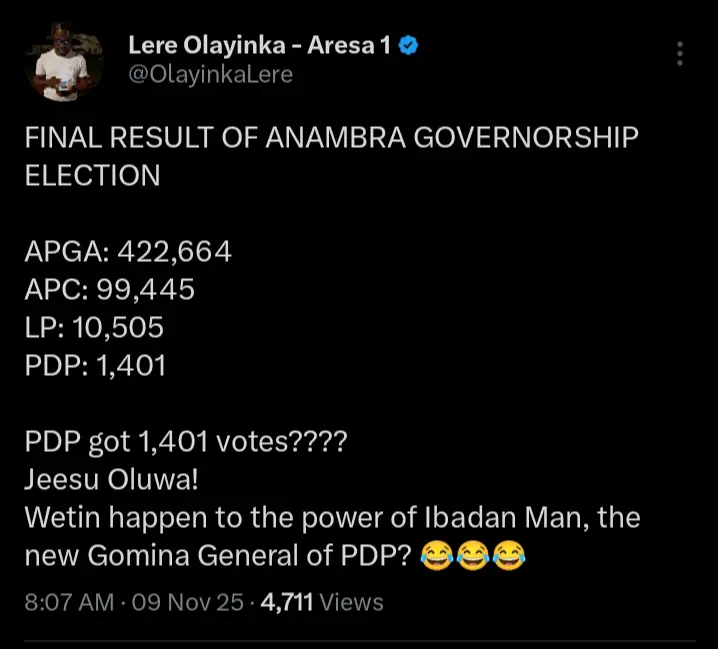Image resolution: width=718 pixels, height=649 pixels.
Task: Click the APC: 99,445 result line
Action: click(x=109, y=290)
